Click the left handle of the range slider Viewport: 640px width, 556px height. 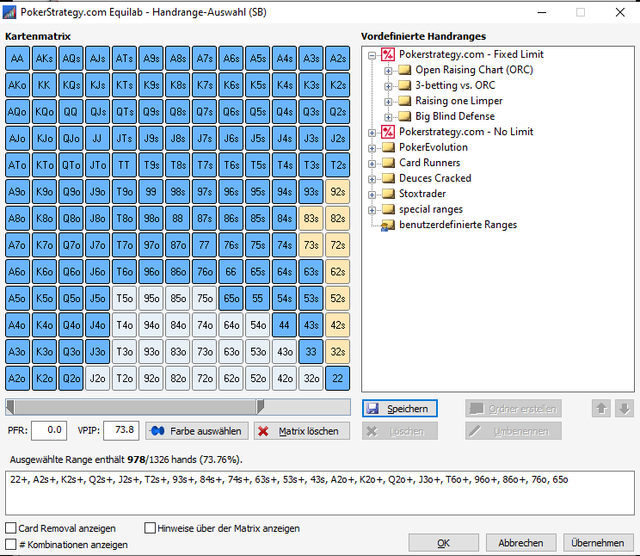pyautogui.click(x=11, y=407)
